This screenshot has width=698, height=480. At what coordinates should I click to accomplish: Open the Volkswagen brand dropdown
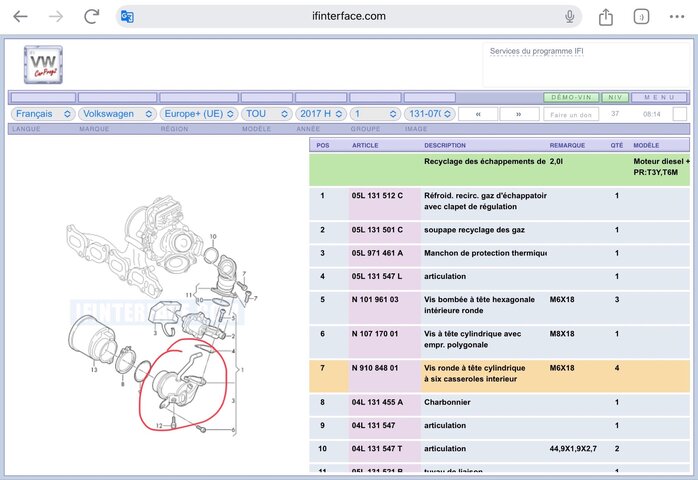pyautogui.click(x=117, y=114)
